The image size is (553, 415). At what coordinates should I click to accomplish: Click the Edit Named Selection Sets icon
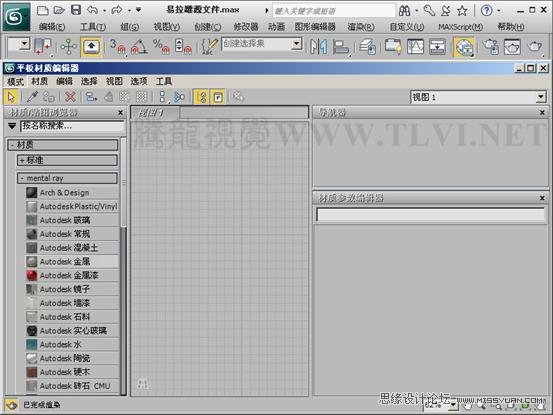point(209,47)
